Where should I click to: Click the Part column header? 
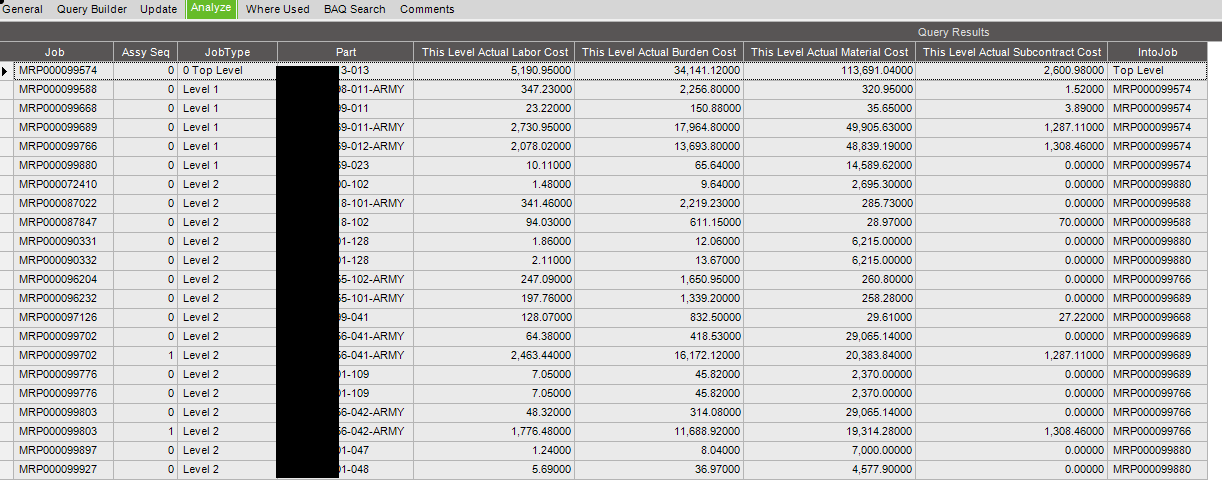(x=346, y=52)
